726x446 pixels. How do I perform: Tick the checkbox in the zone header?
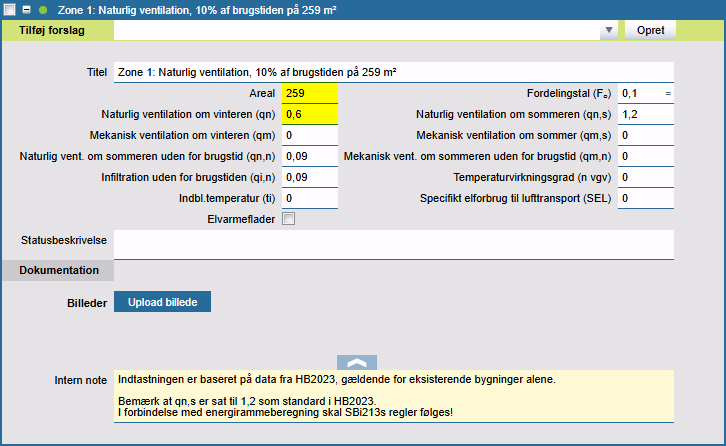pyautogui.click(x=9, y=9)
